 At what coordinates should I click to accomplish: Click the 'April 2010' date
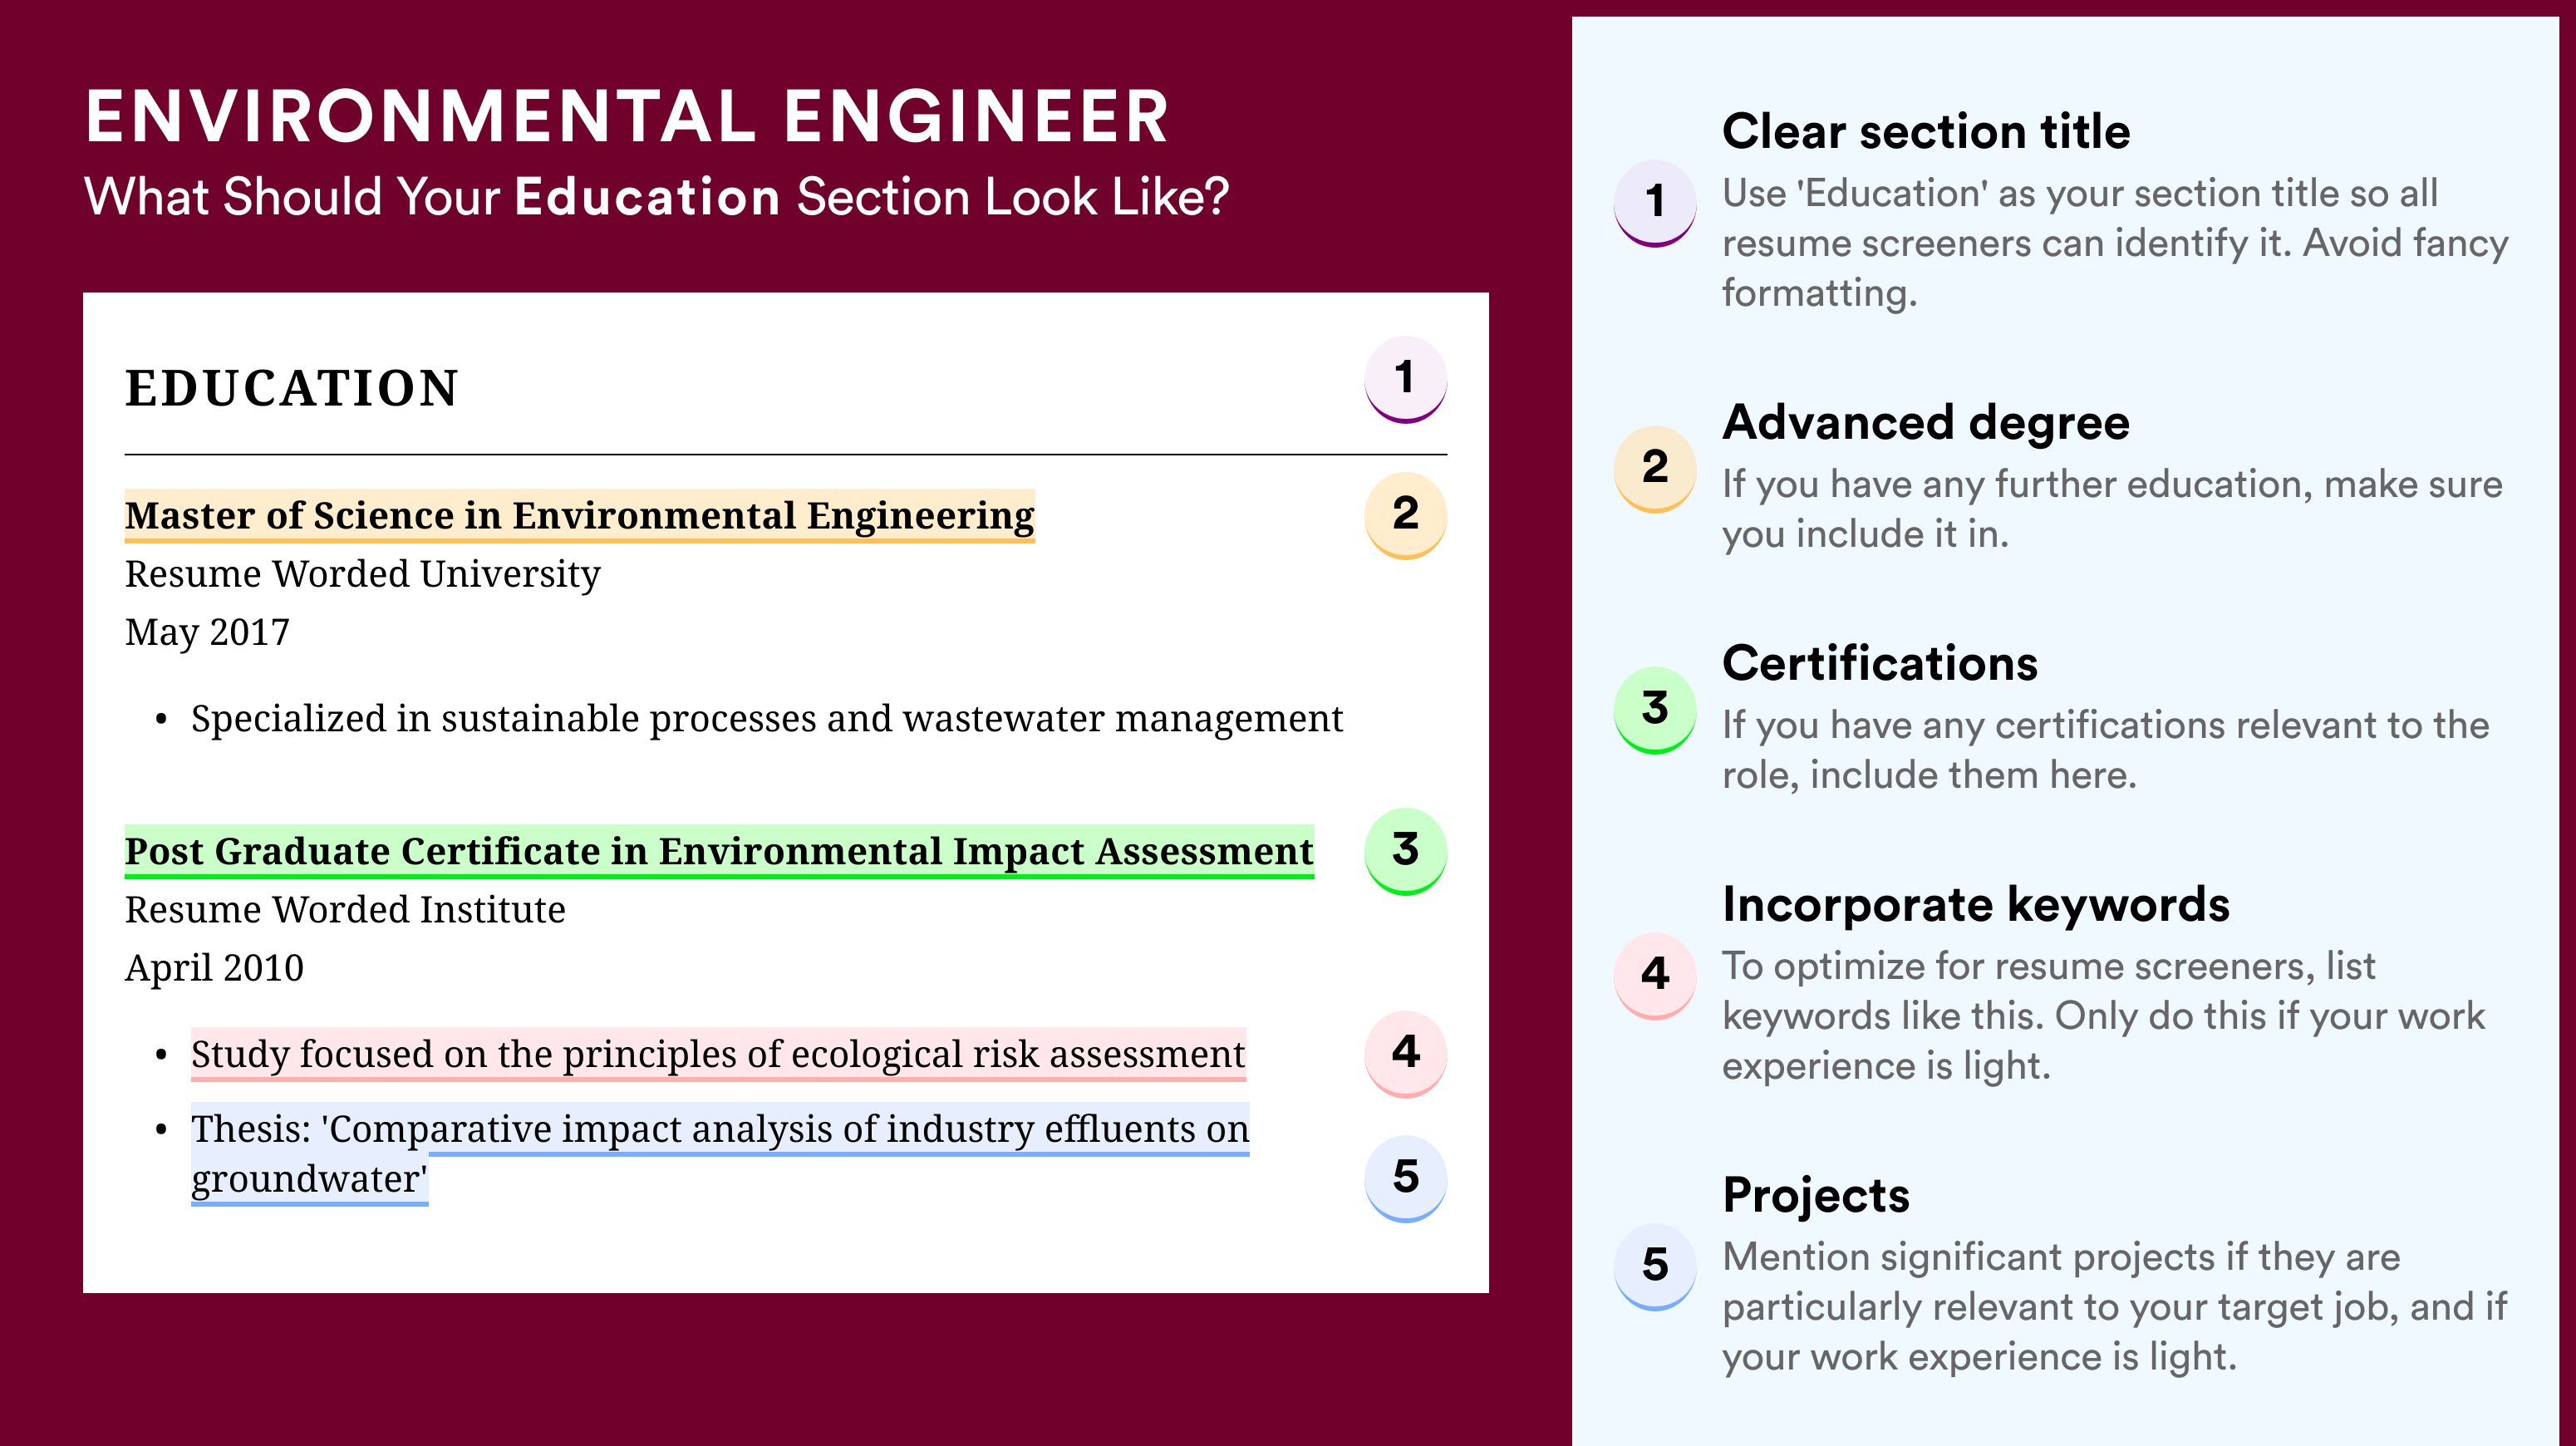[214, 968]
